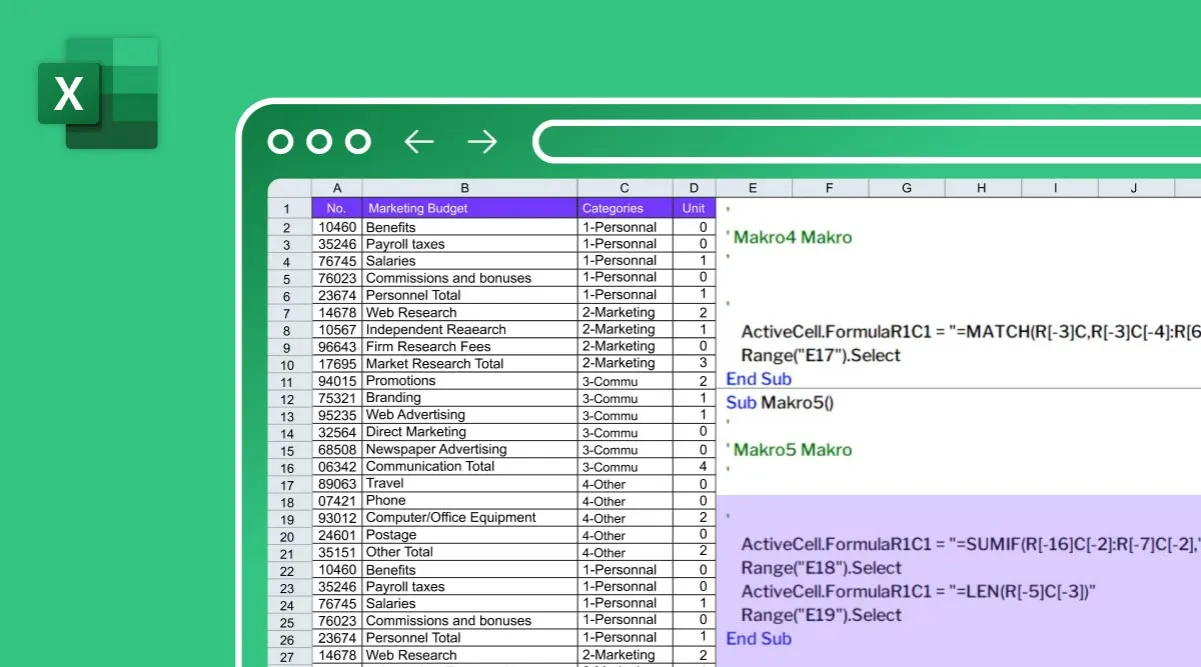1201x667 pixels.
Task: Click the empty address bar field
Action: click(868, 142)
